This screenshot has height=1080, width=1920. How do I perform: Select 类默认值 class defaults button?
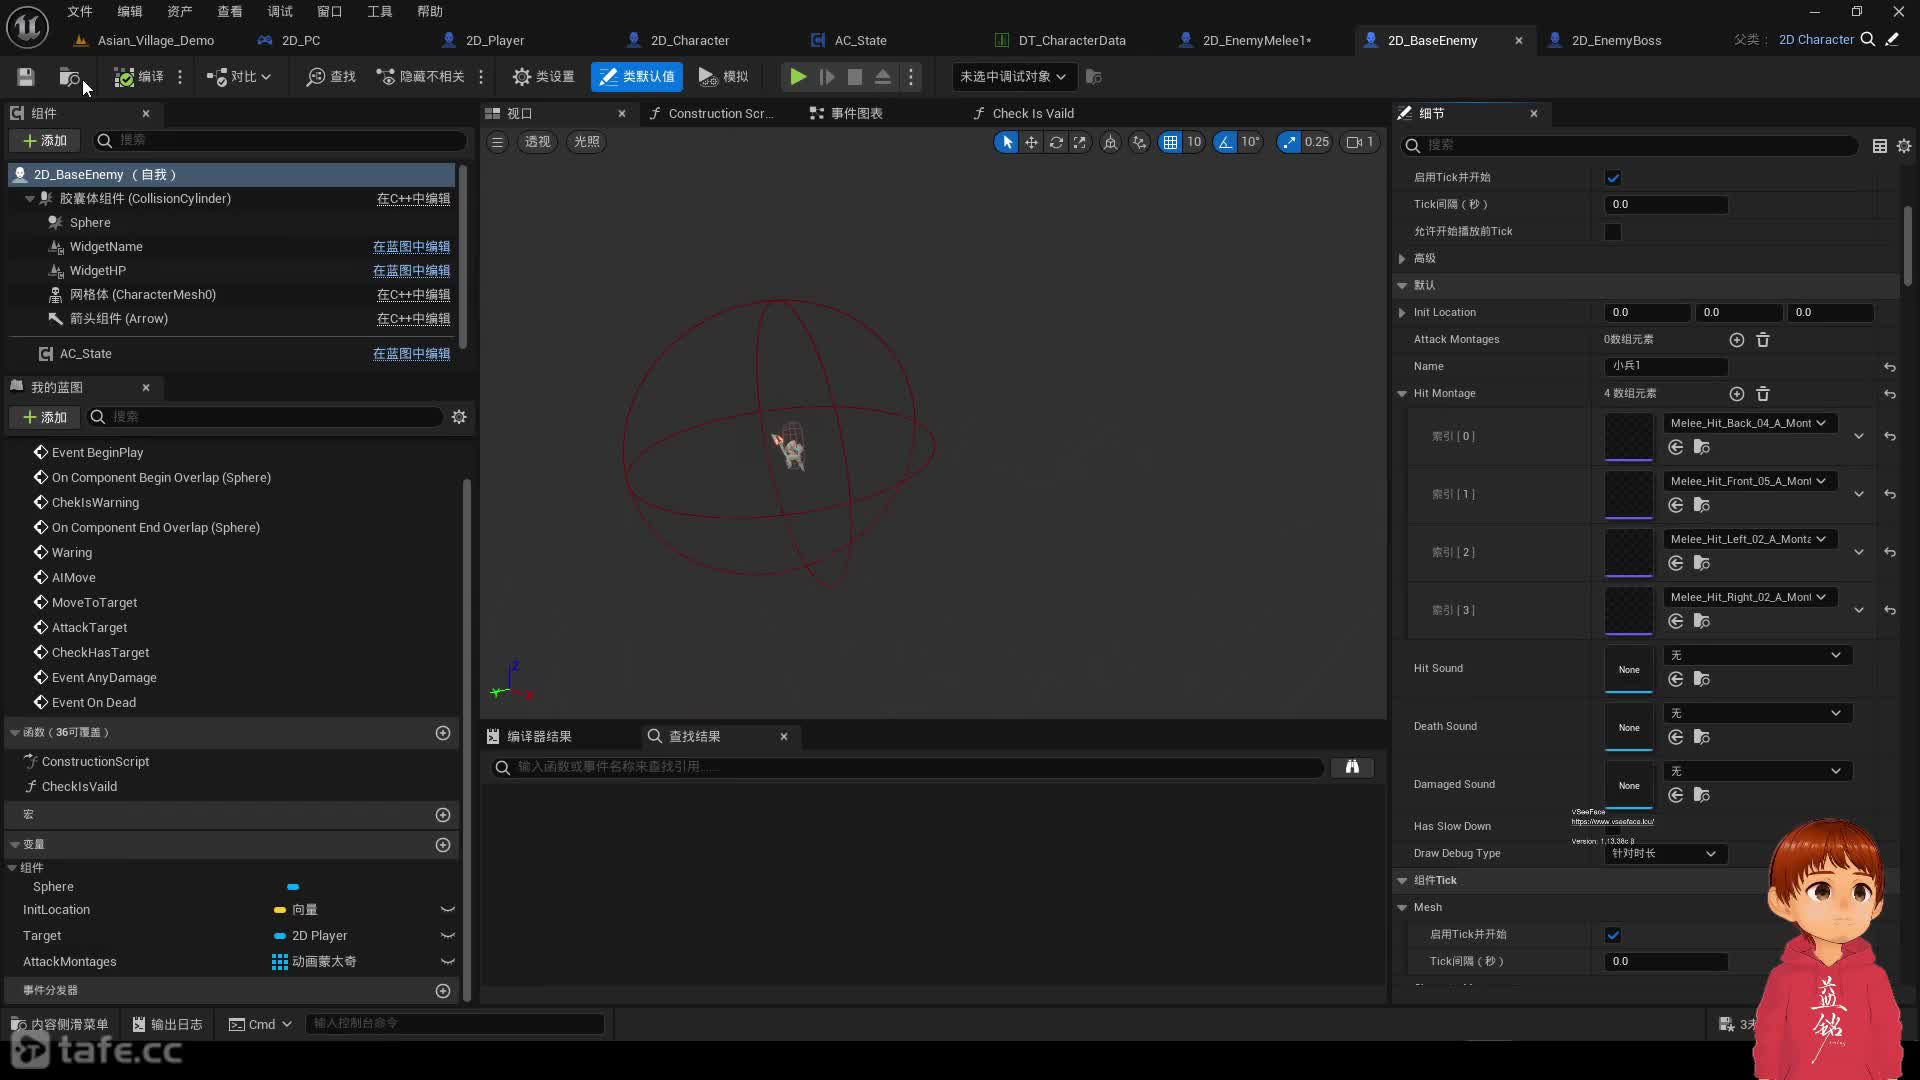pos(637,77)
